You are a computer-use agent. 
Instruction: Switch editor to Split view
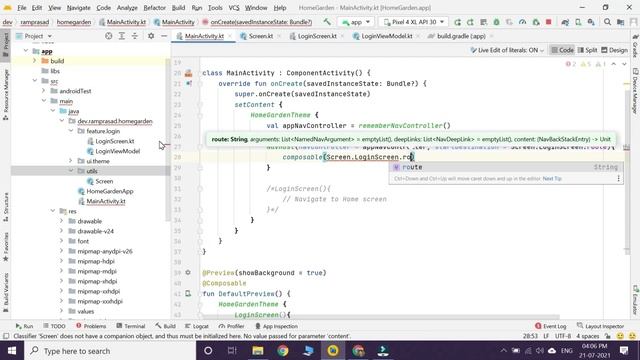(587, 50)
